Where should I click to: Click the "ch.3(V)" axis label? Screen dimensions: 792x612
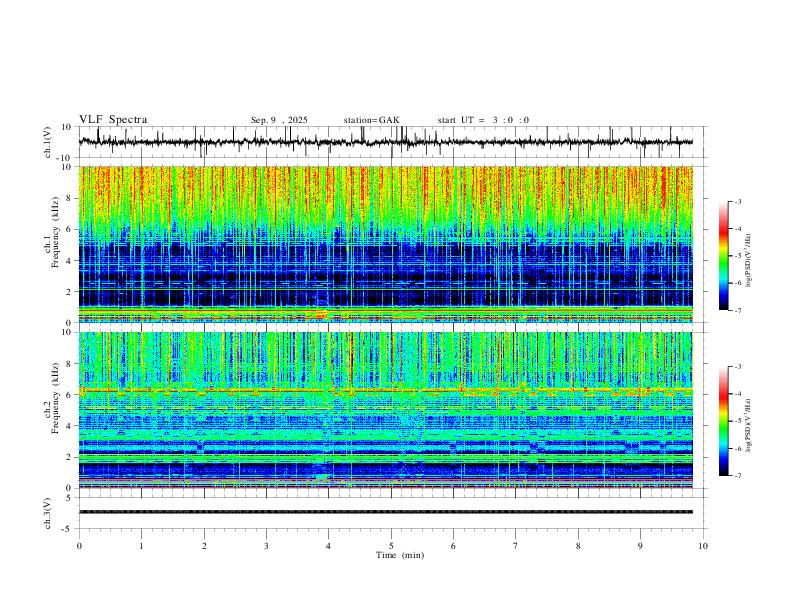coord(48,513)
